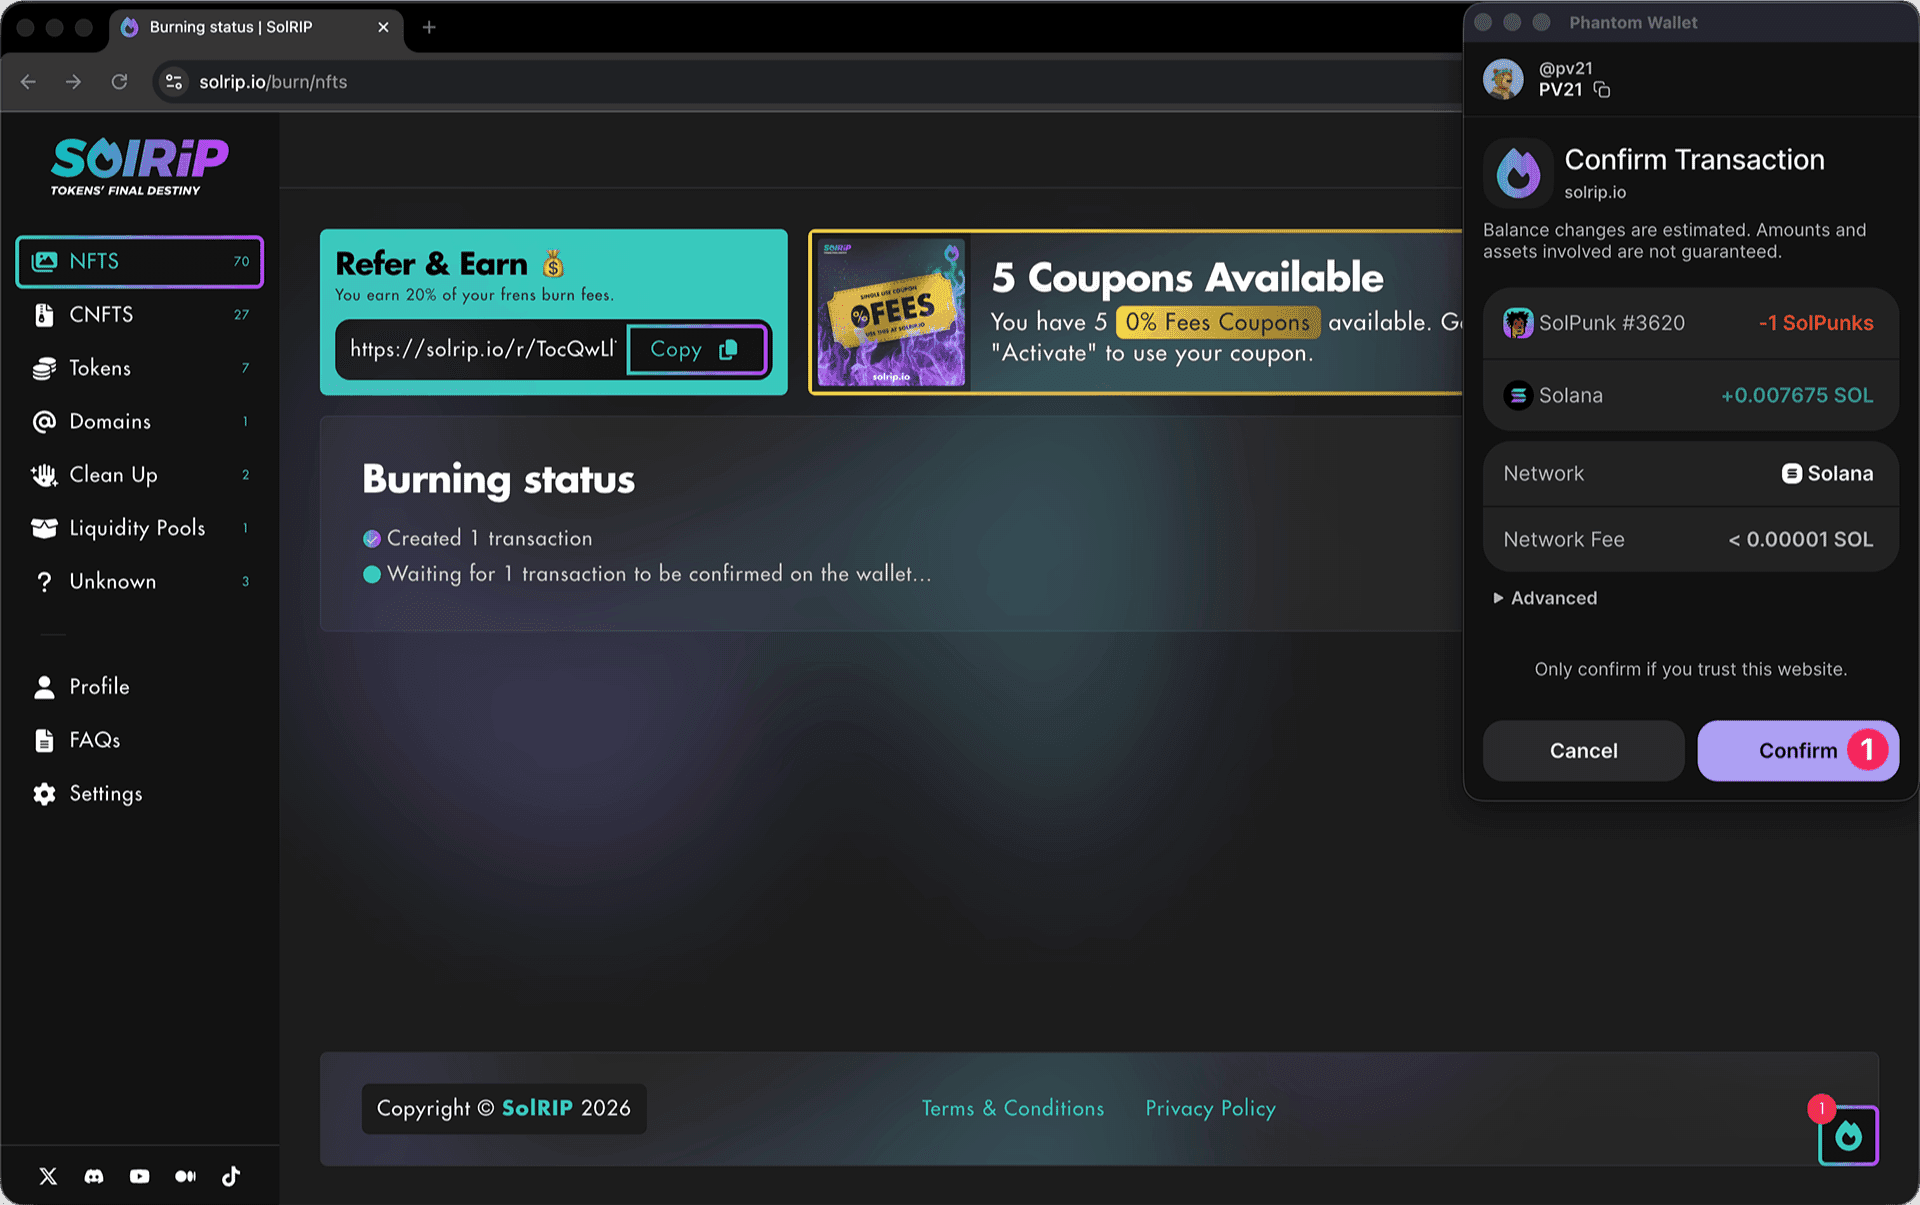Go to Tokens in sidebar
Image resolution: width=1920 pixels, height=1205 pixels.
(140, 368)
